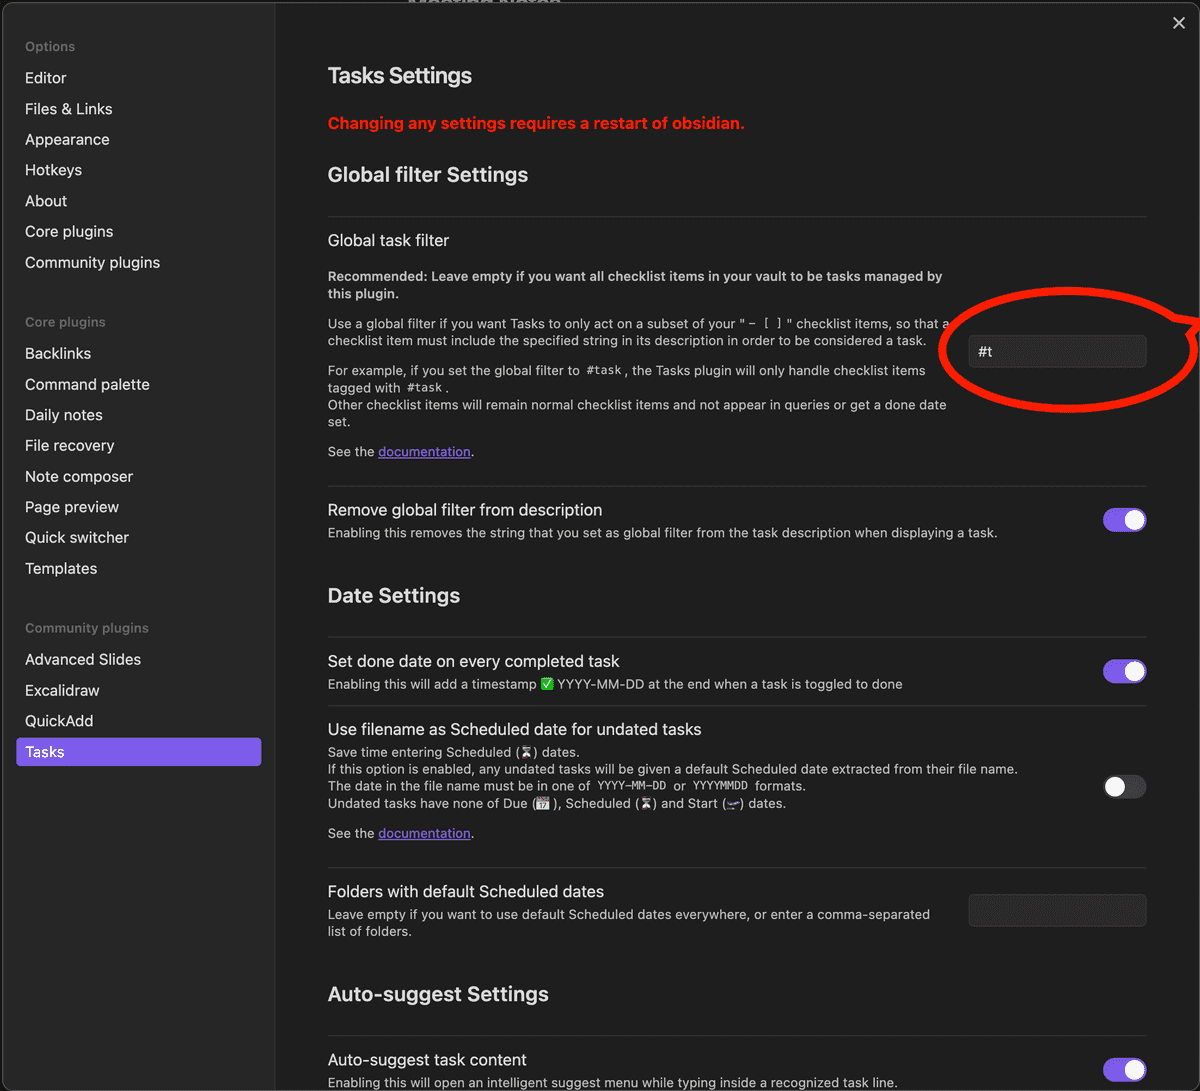Click the Global task filter input field
Image resolution: width=1200 pixels, height=1091 pixels.
(1057, 351)
